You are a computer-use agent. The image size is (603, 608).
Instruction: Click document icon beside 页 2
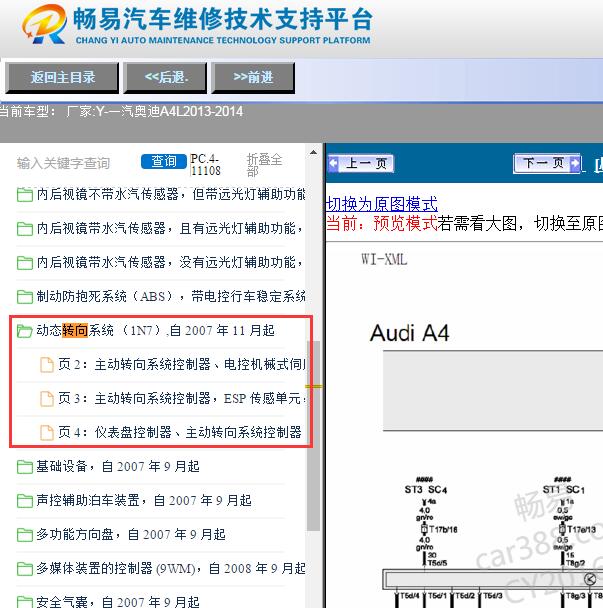tap(47, 365)
